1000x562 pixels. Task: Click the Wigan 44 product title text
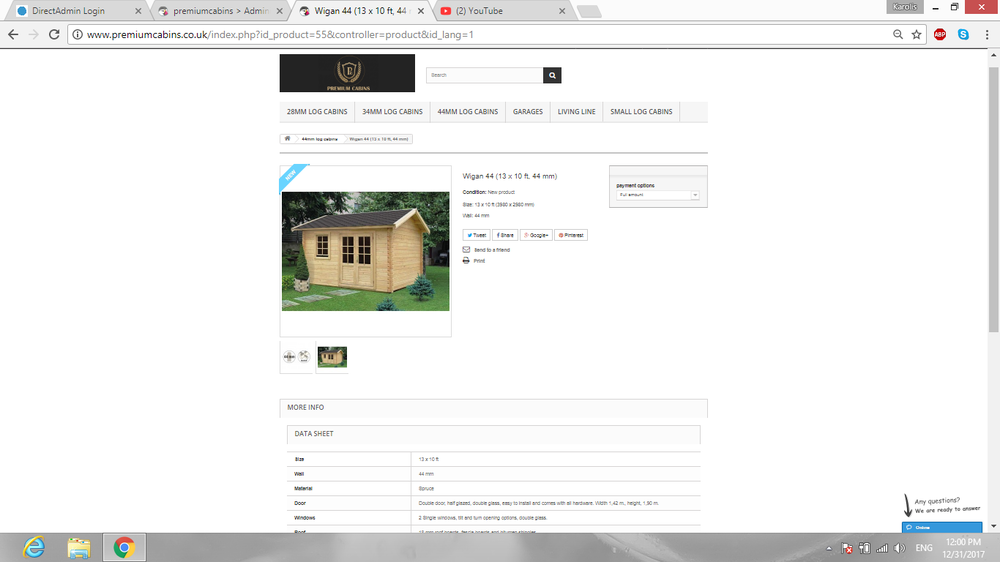point(510,176)
